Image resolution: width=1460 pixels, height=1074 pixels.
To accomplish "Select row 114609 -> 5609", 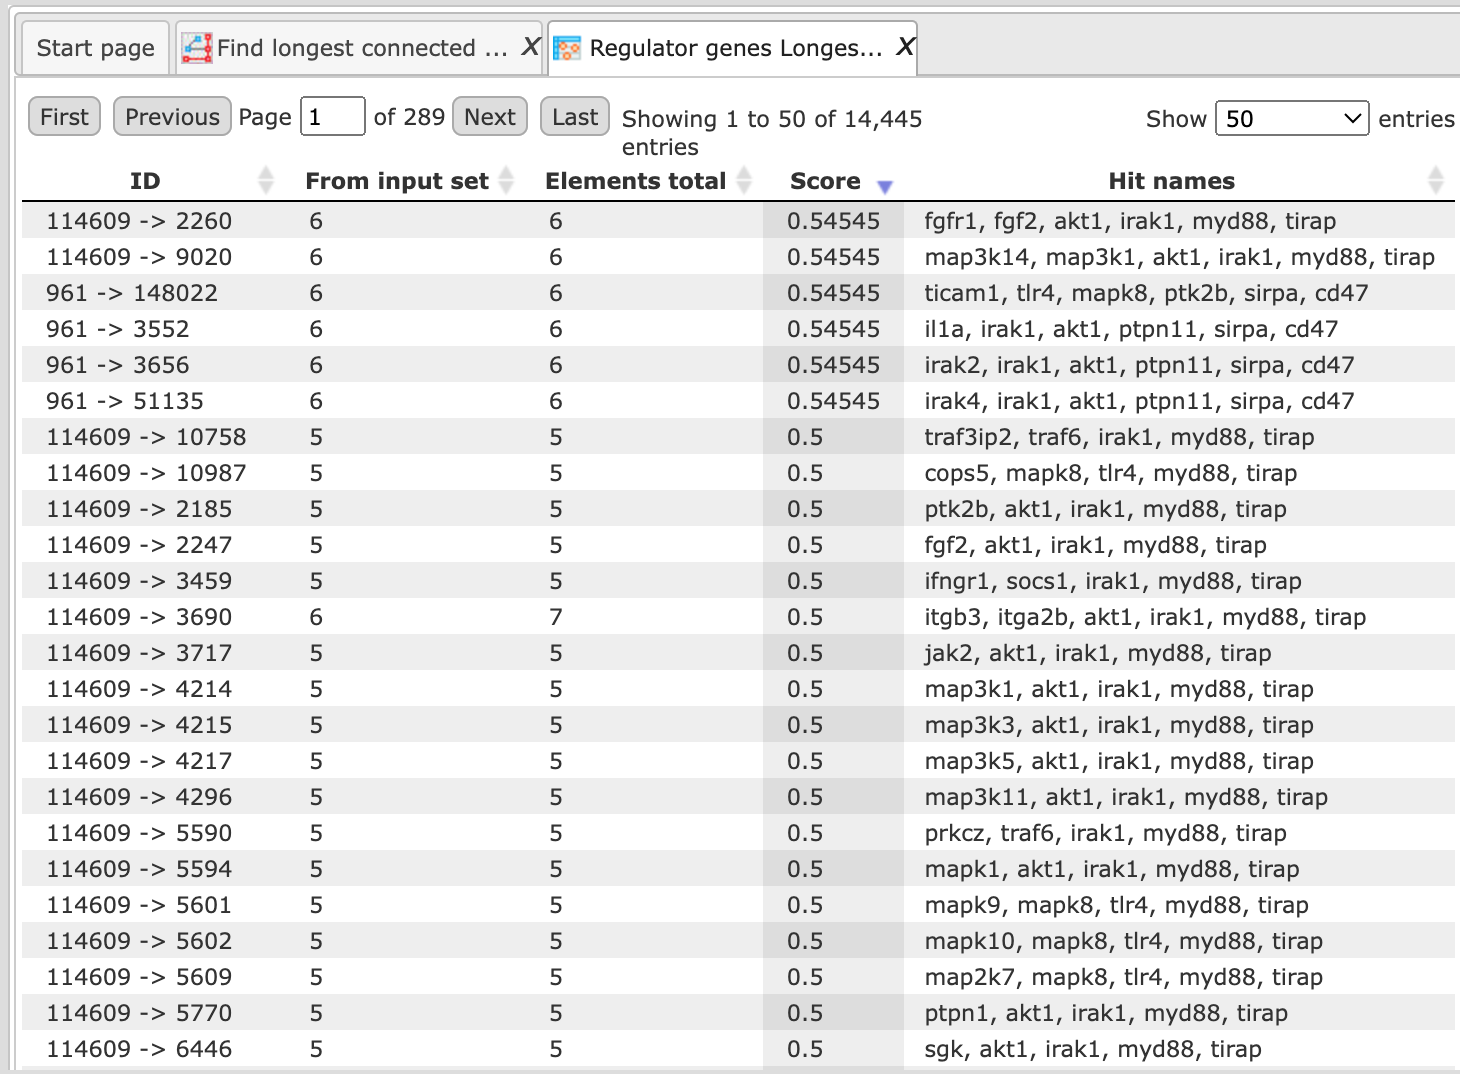I will tap(738, 977).
